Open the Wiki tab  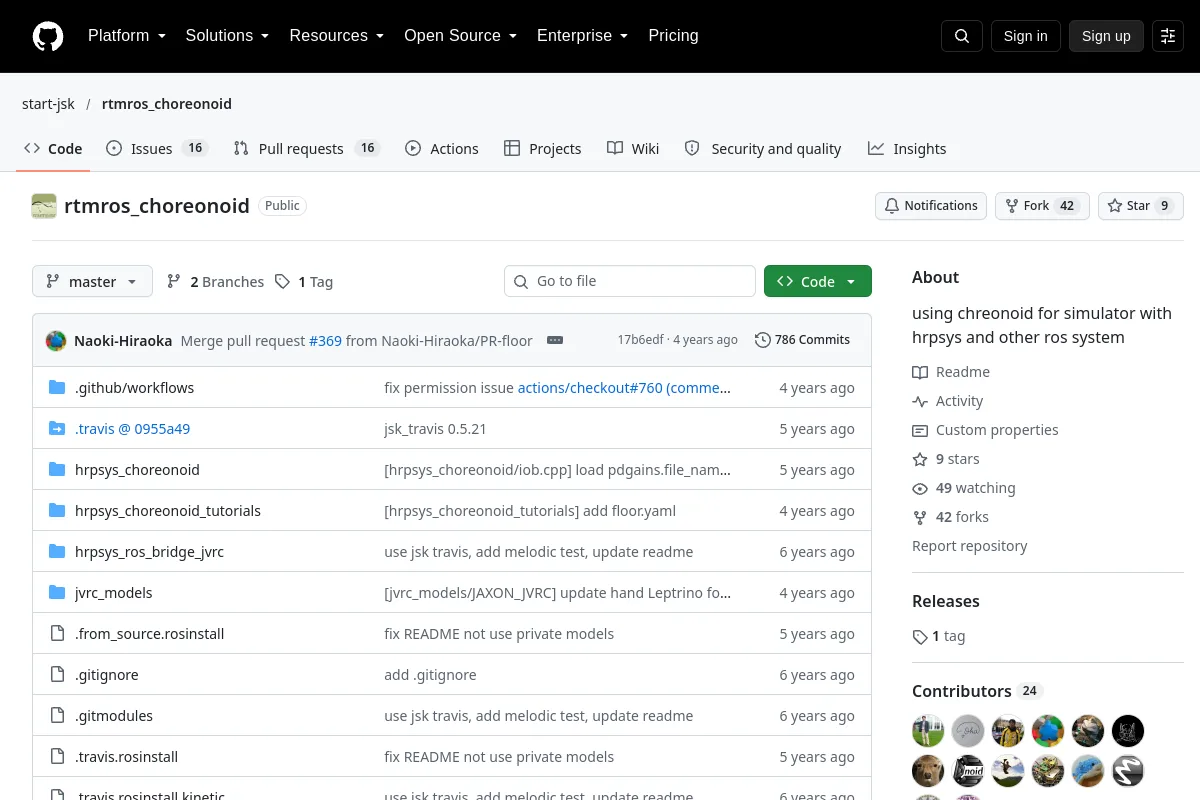633,149
